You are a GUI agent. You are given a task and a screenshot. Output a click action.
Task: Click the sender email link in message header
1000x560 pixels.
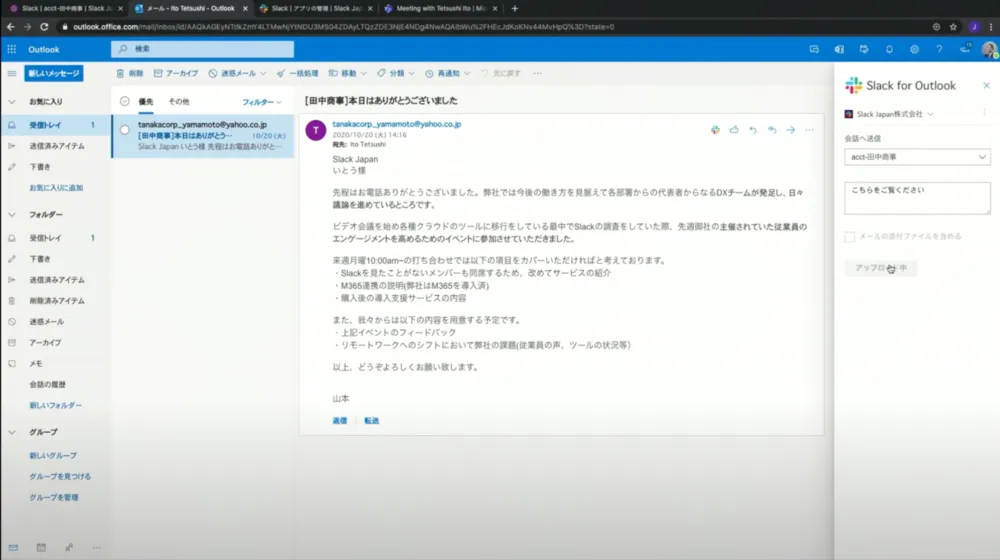[397, 124]
